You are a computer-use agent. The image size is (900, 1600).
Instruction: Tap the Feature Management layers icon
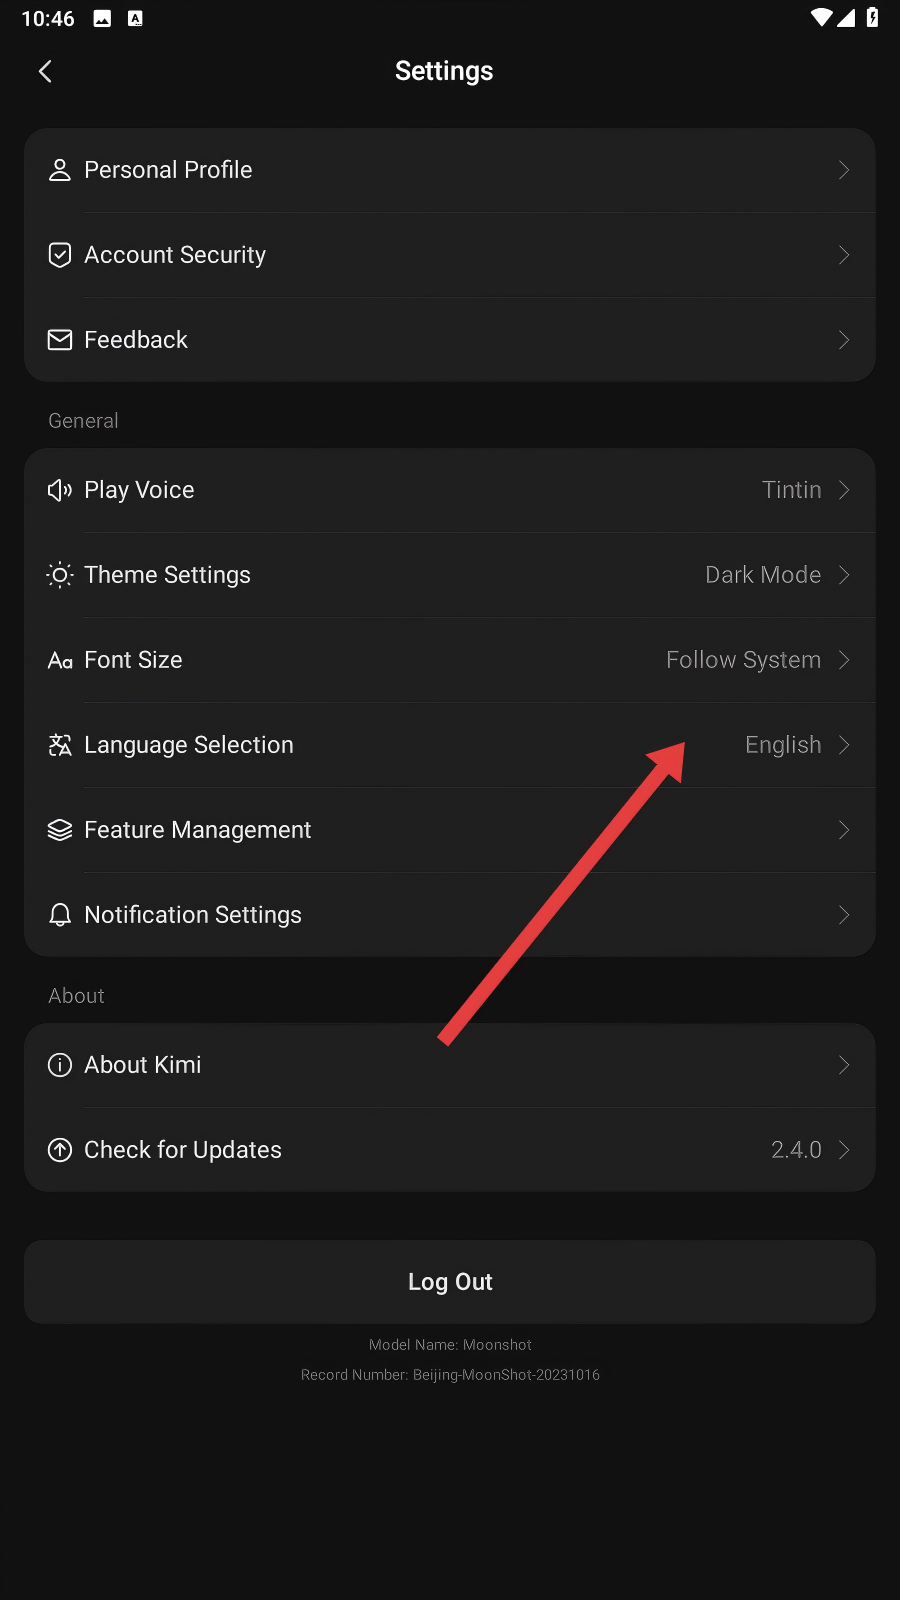(60, 830)
